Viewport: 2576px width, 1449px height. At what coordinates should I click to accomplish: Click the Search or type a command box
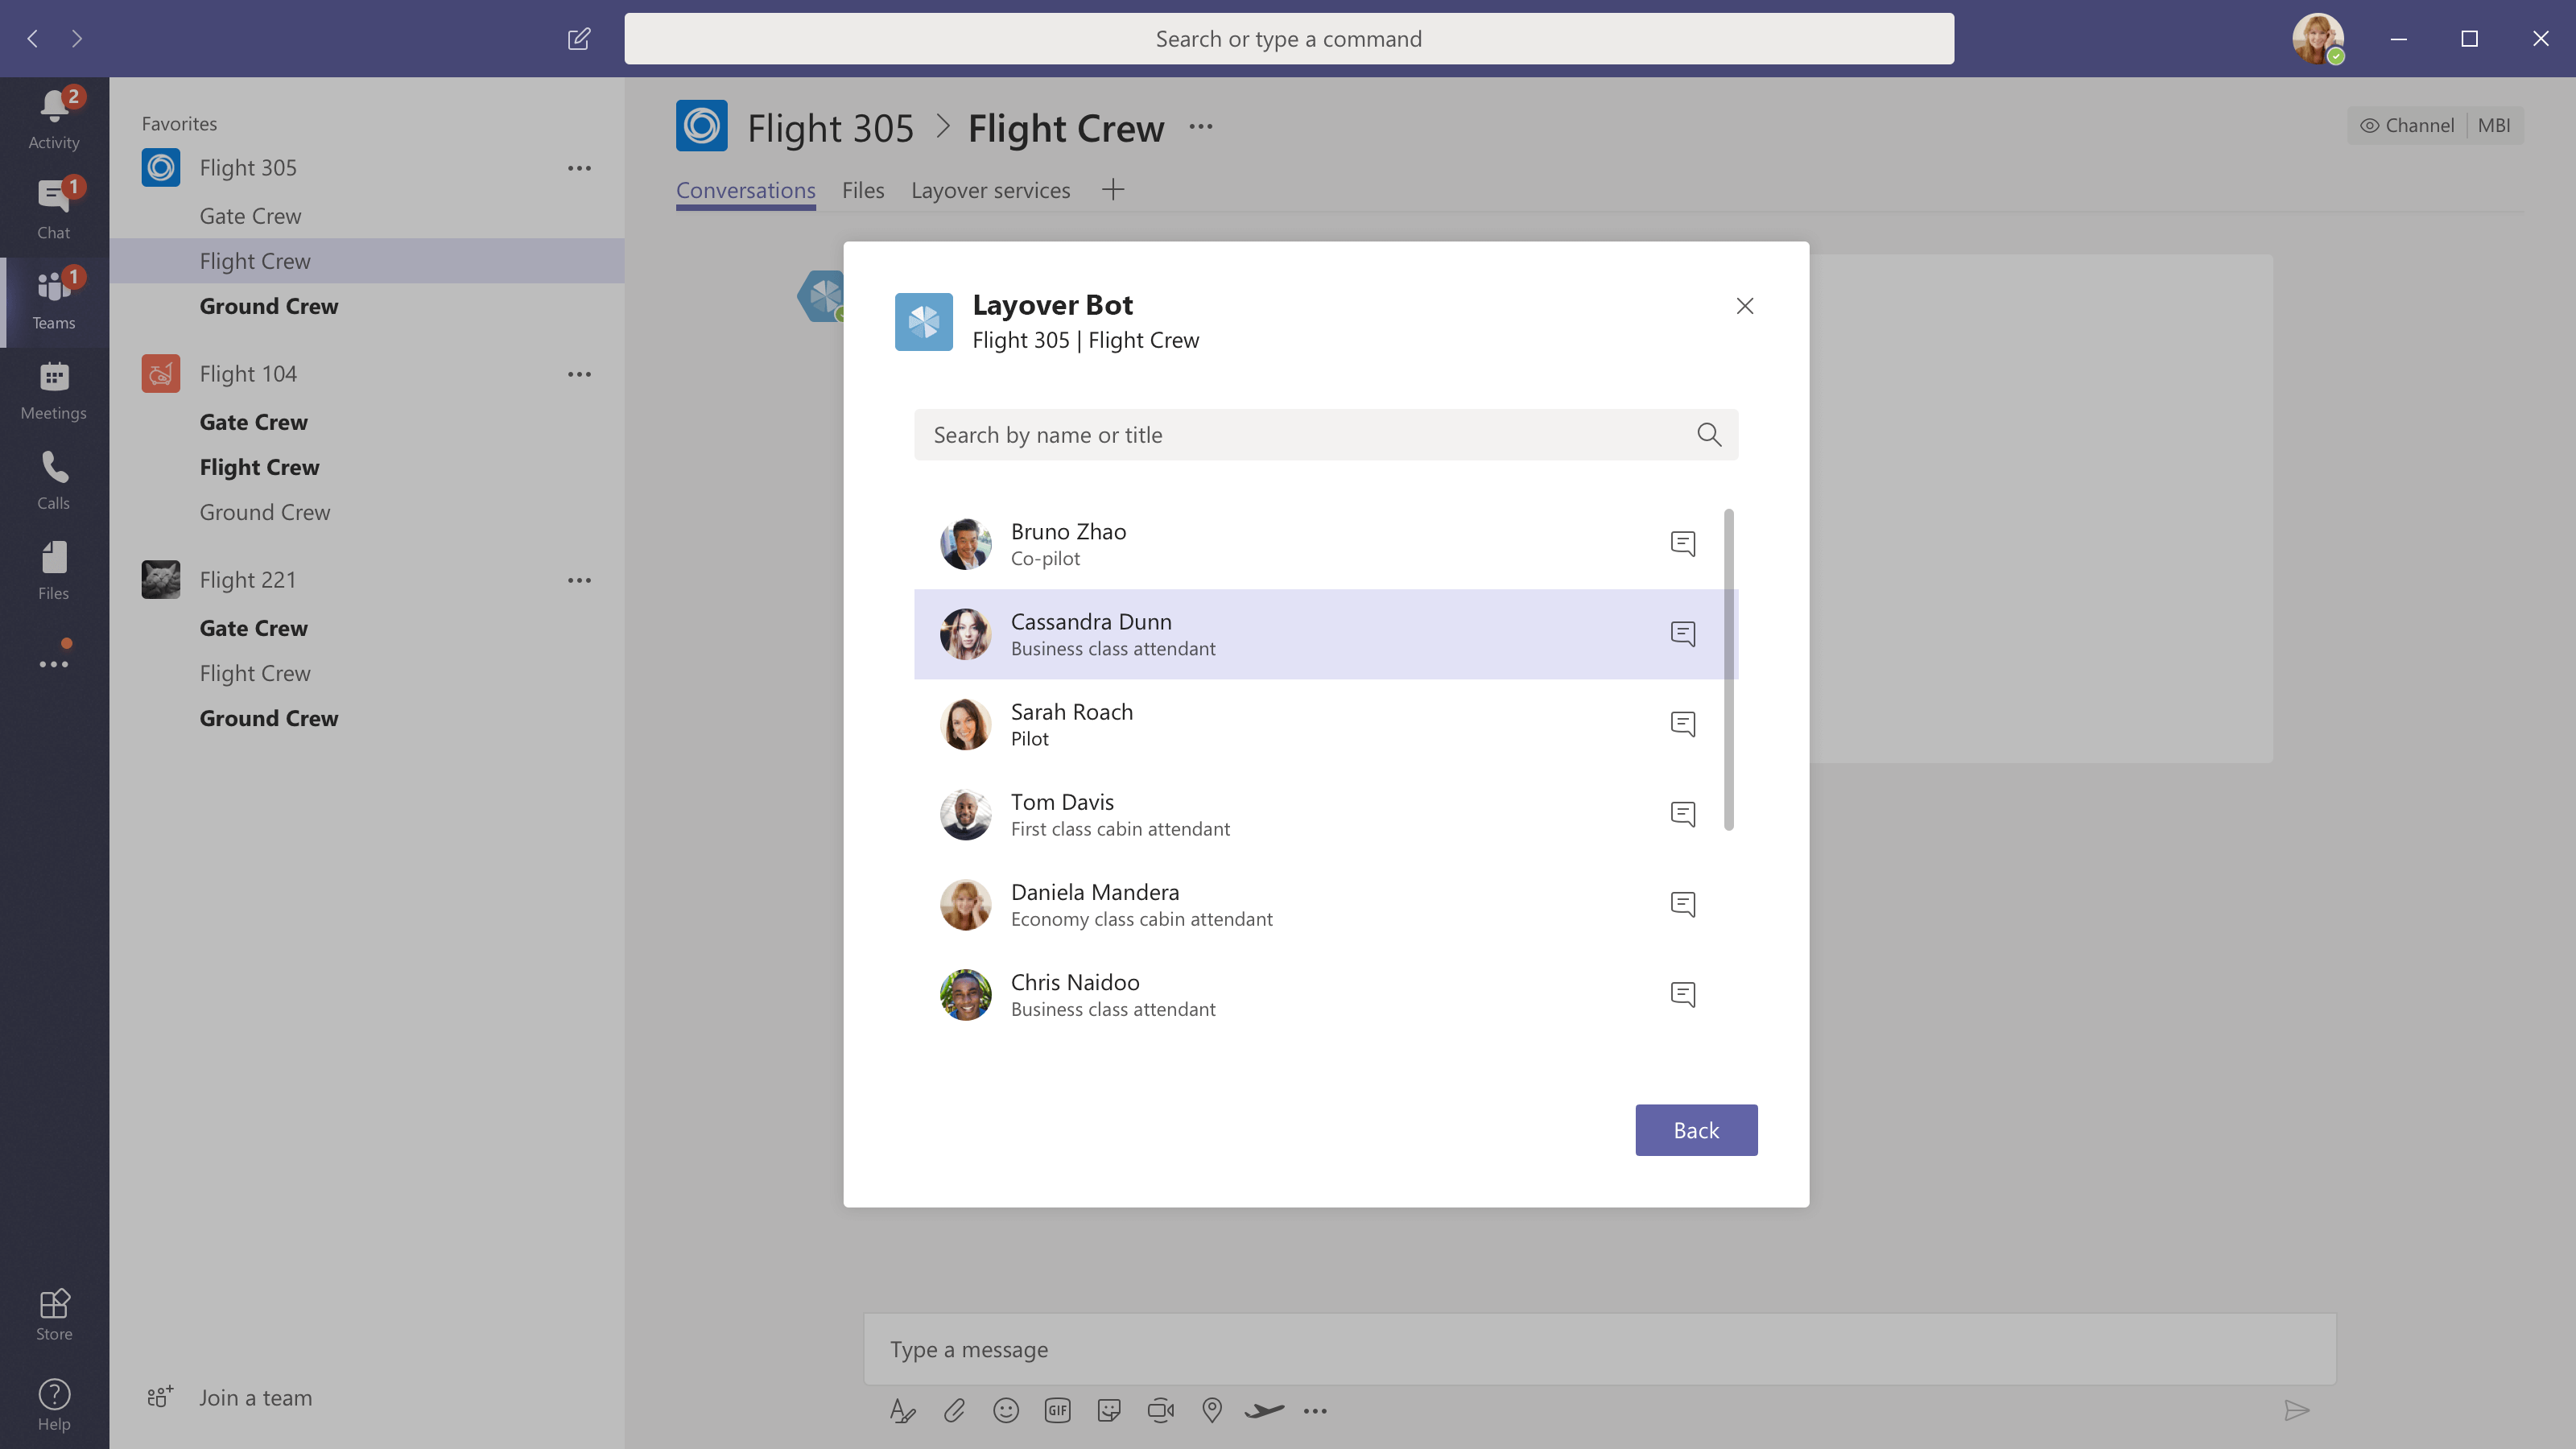1288,39
